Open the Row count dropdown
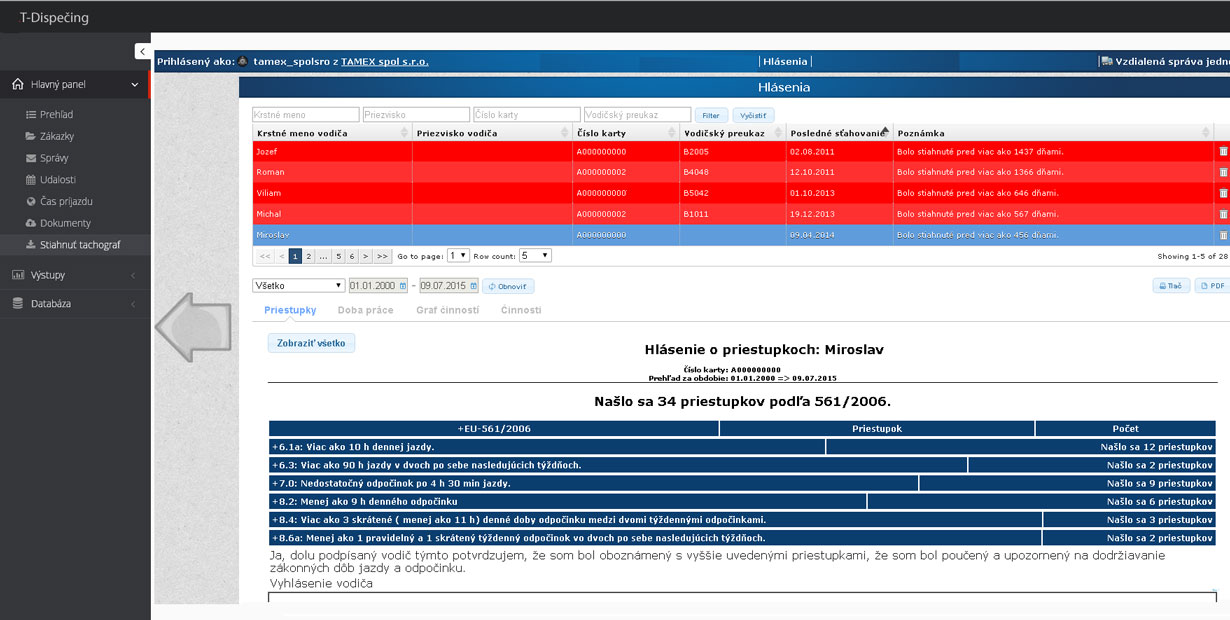 pos(535,256)
